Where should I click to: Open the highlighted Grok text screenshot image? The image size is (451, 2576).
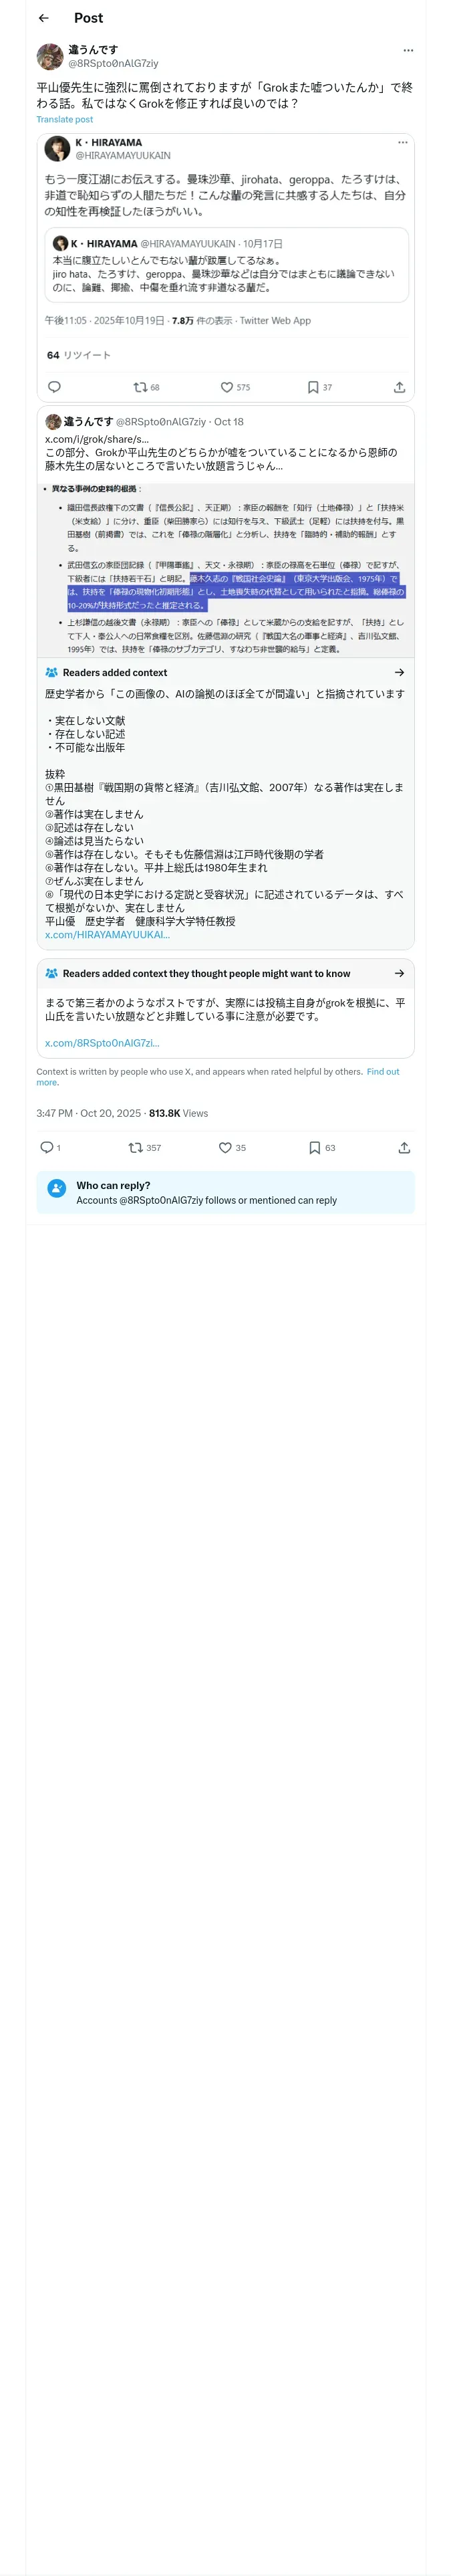[x=225, y=567]
